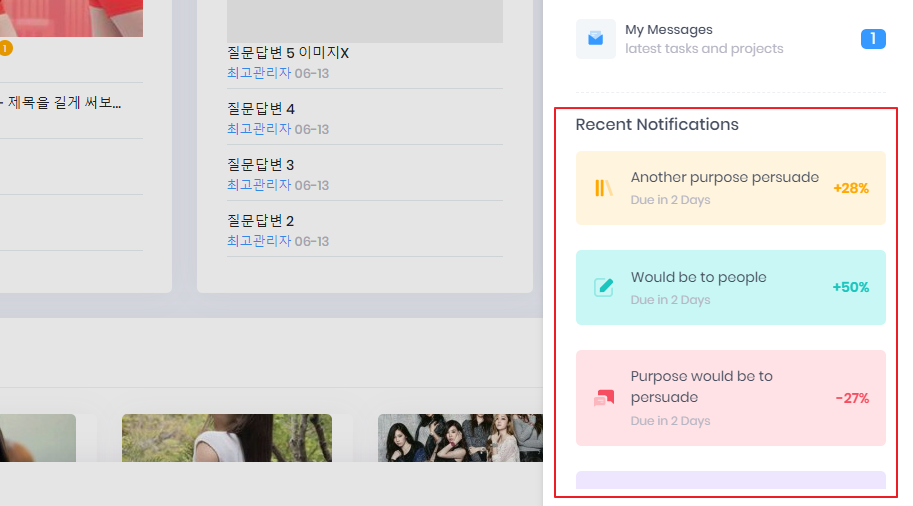Click author 최고관리자 under 질문답변 3
The width and height of the screenshot is (913, 506).
tap(259, 185)
